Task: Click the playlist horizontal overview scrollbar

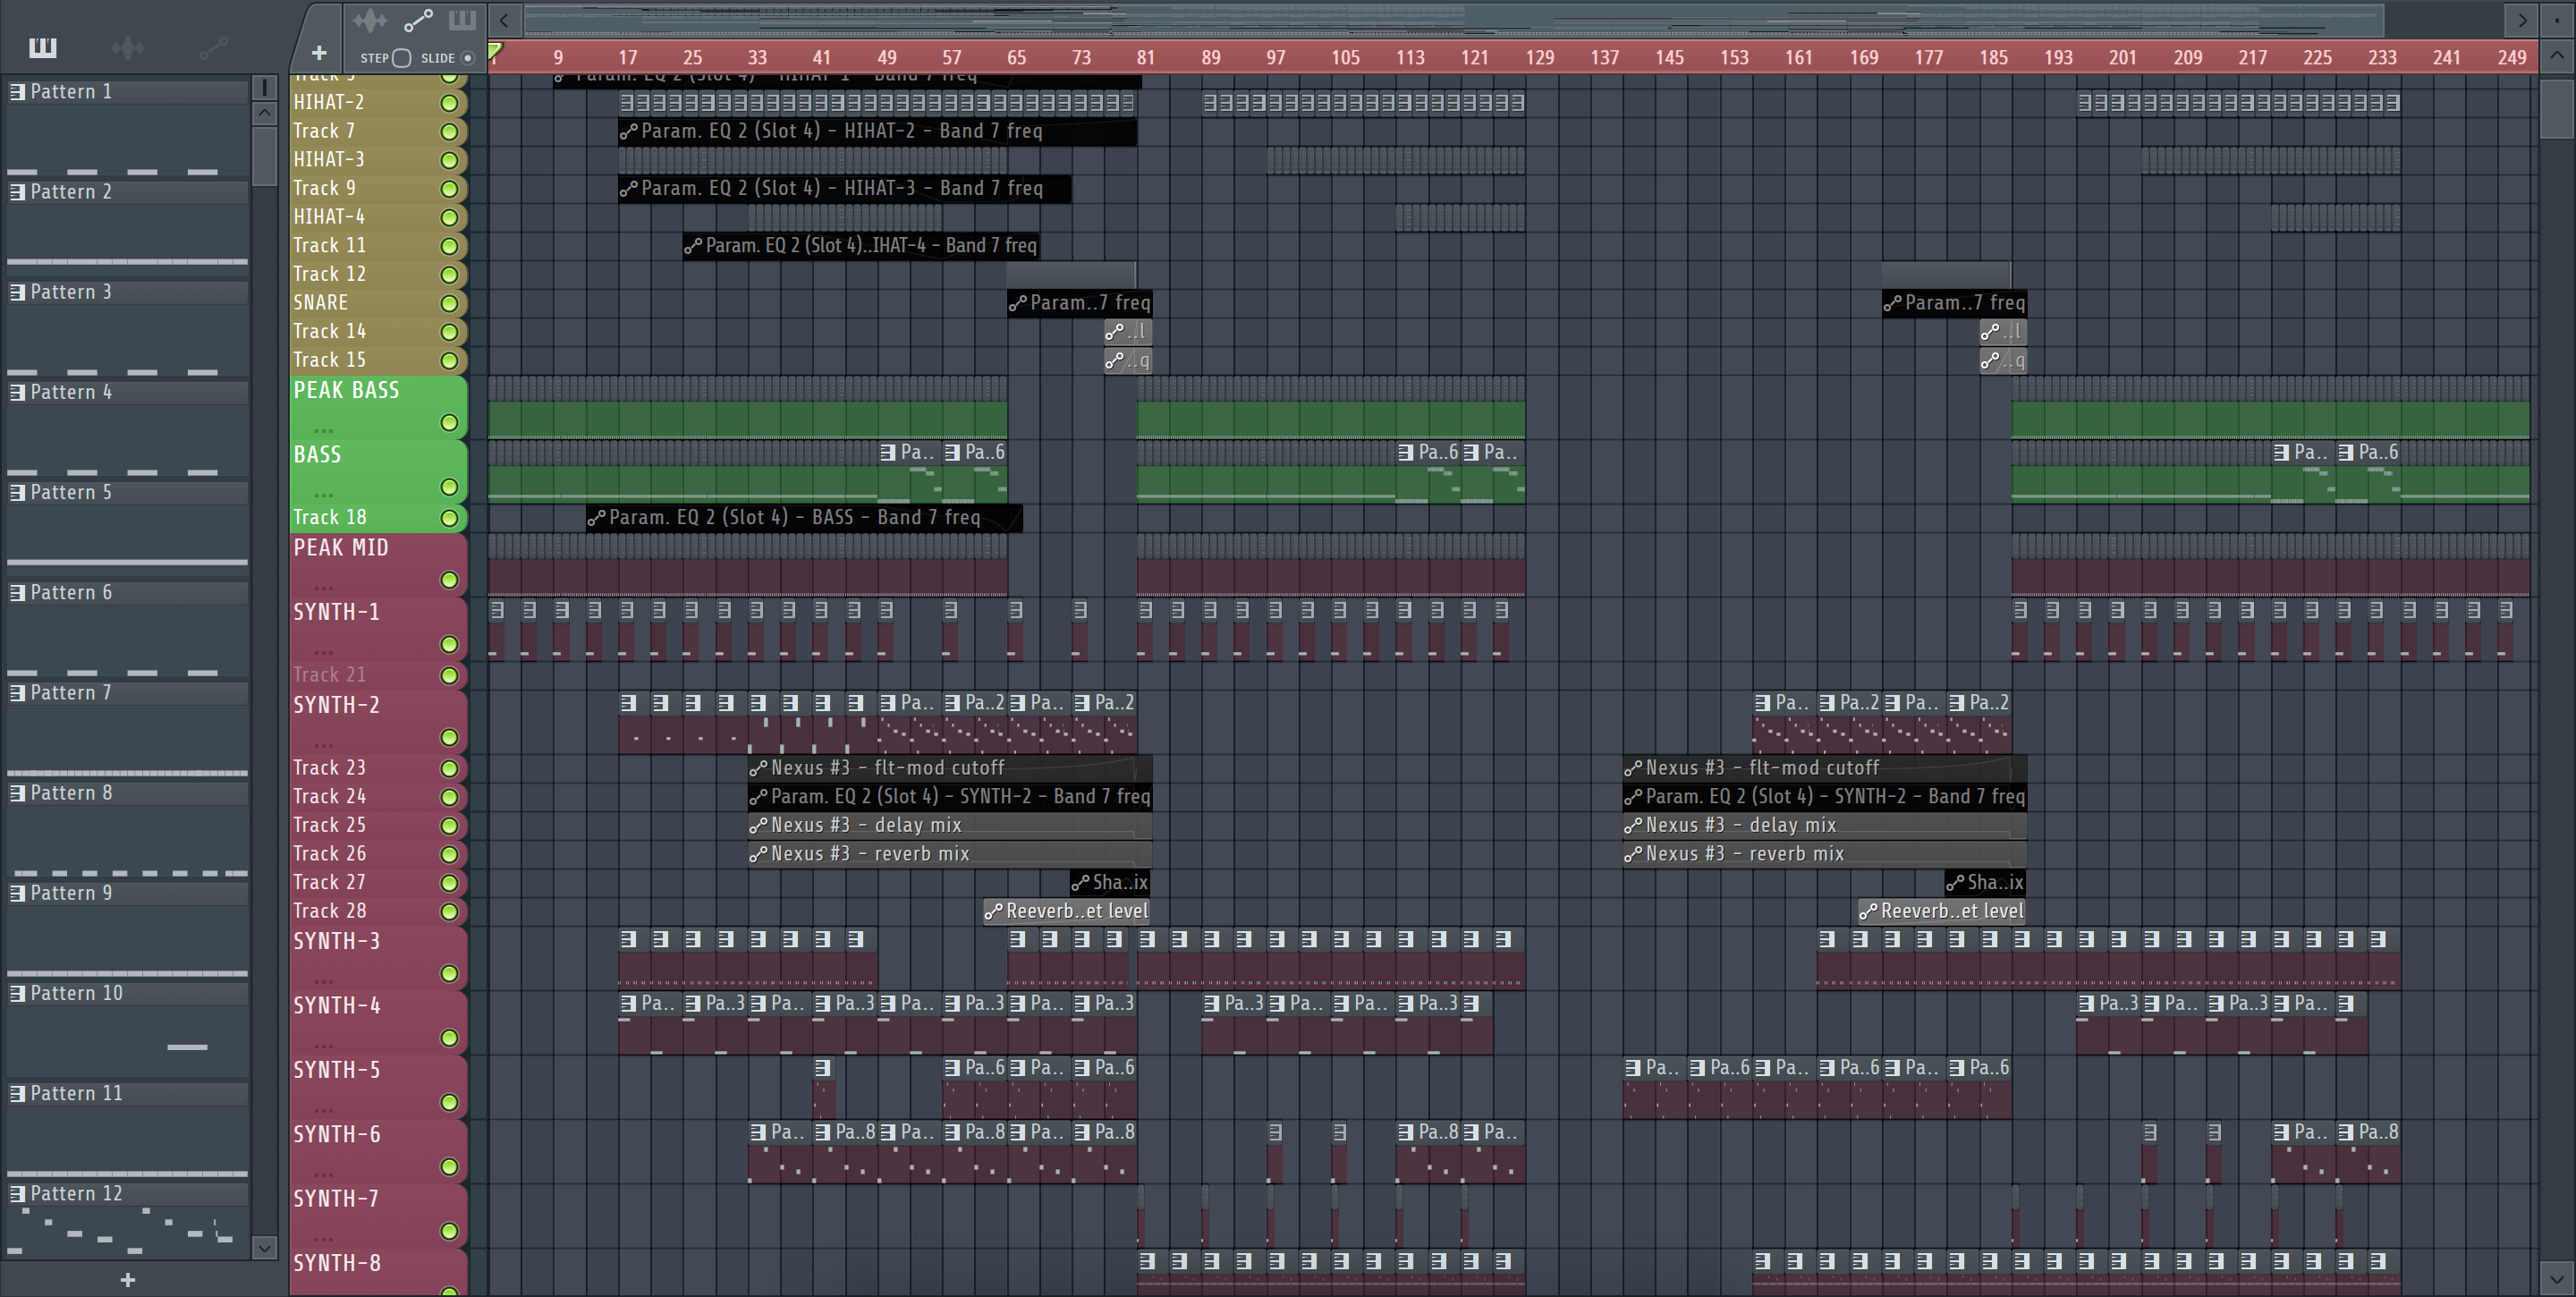Action: coord(1454,19)
